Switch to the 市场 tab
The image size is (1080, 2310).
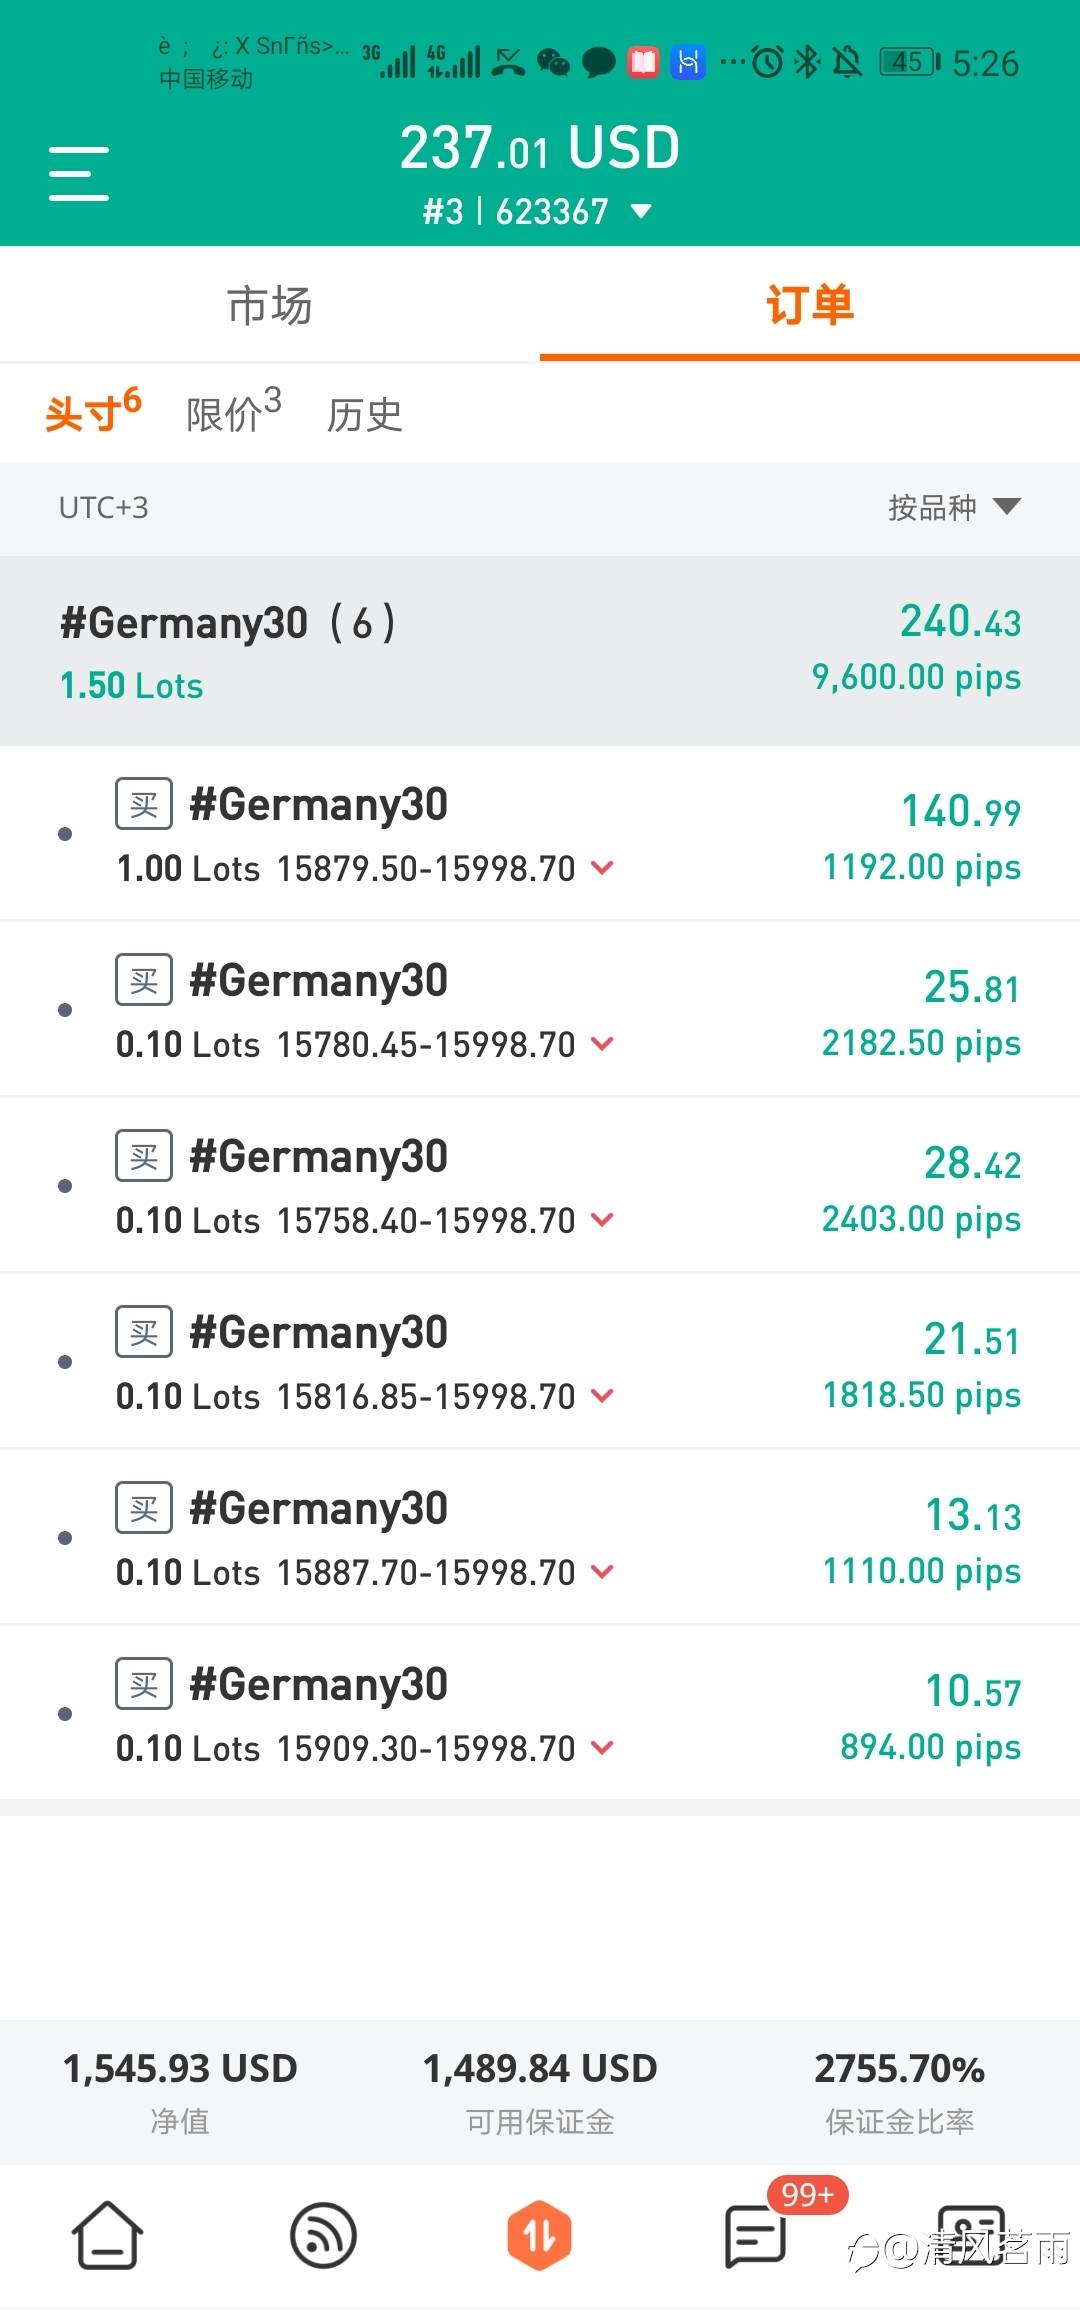pyautogui.click(x=270, y=305)
